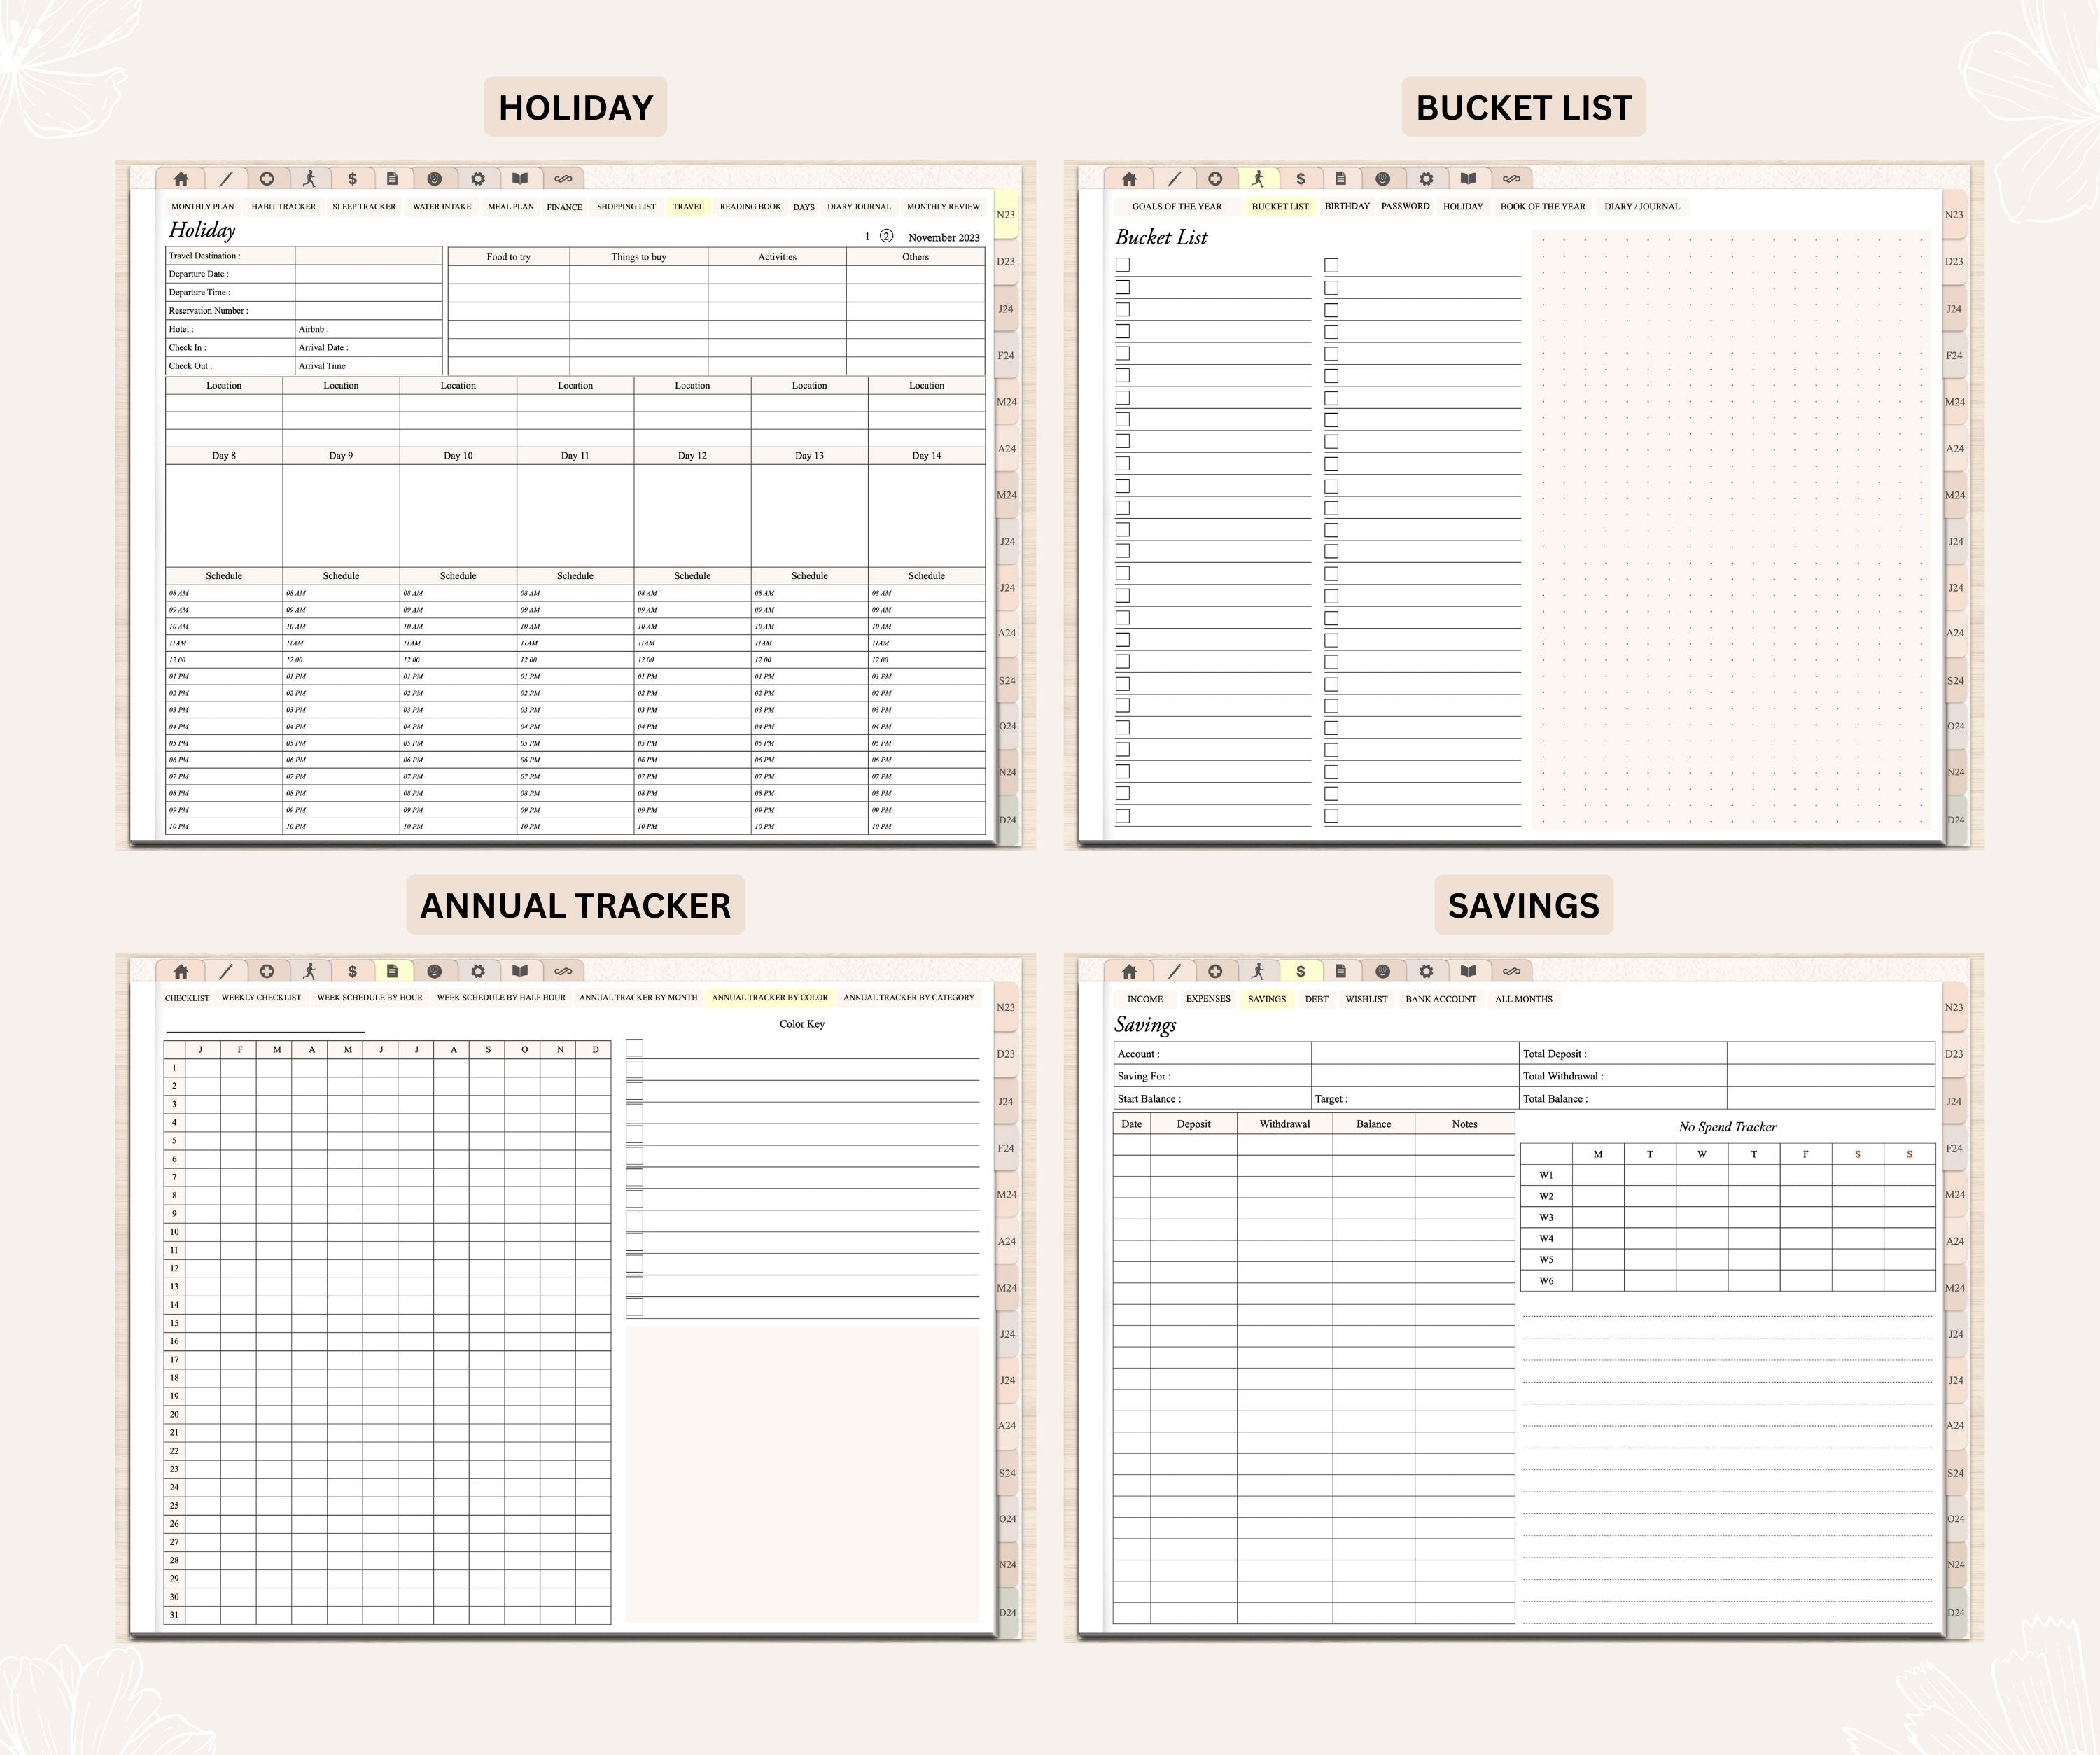
Task: Click the open-book icon in the Bucket List planner
Action: (1468, 179)
